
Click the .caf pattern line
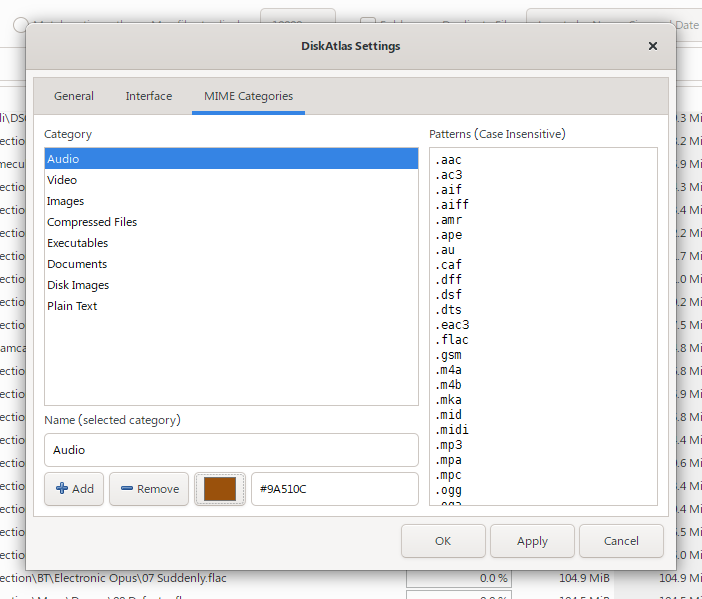448,265
